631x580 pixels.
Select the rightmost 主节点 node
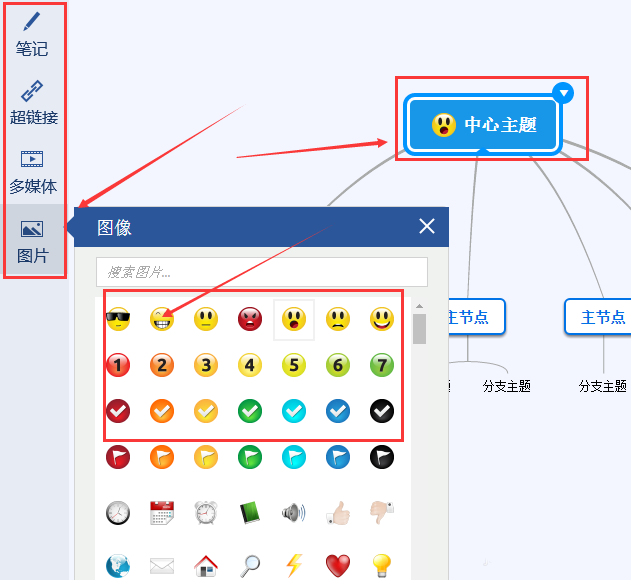[x=598, y=317]
